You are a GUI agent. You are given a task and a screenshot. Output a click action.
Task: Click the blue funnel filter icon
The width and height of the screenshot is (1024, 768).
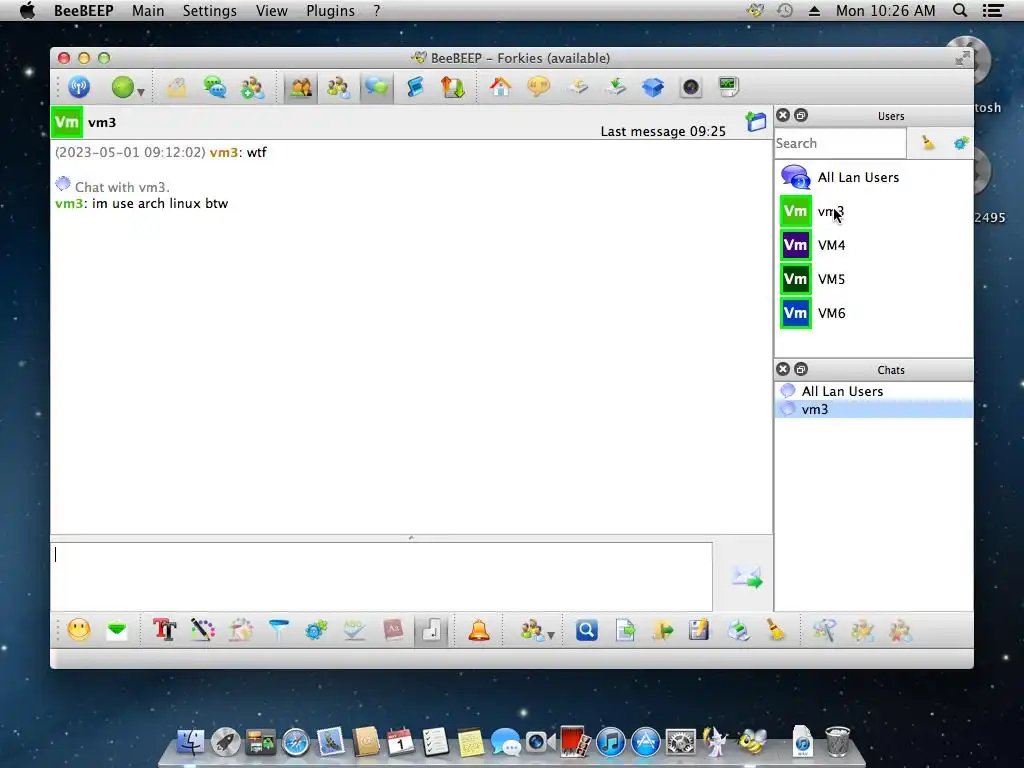[279, 630]
